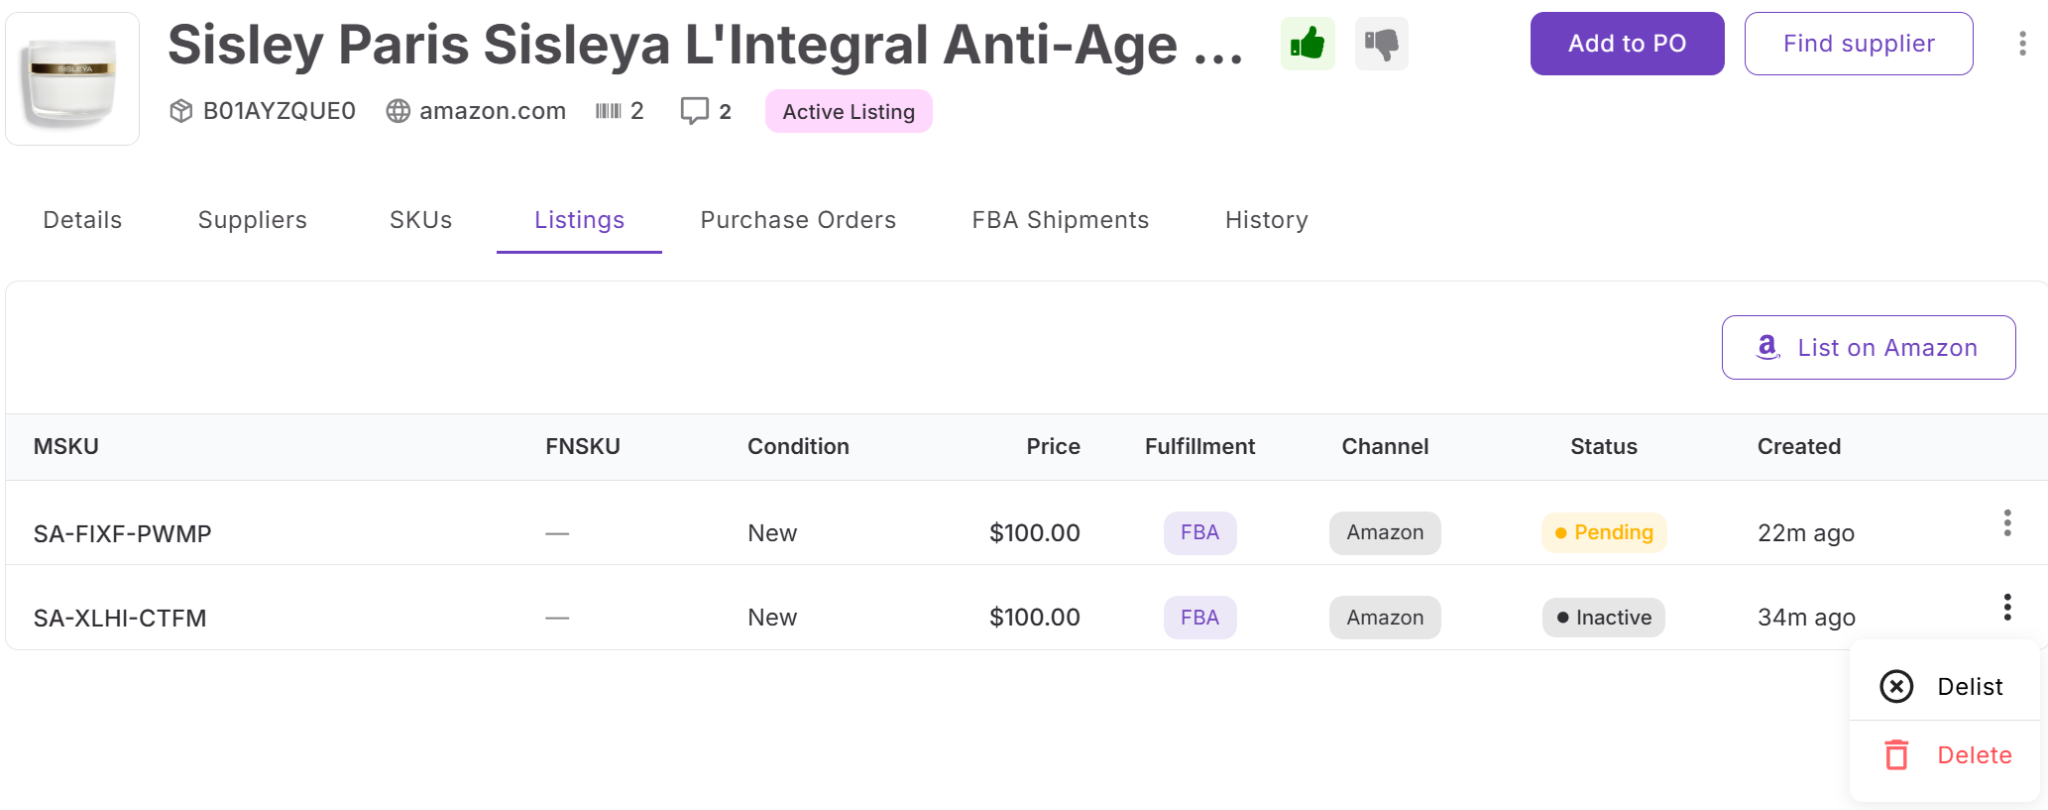Open the SKUs tab
This screenshot has width=2048, height=810.
[421, 220]
